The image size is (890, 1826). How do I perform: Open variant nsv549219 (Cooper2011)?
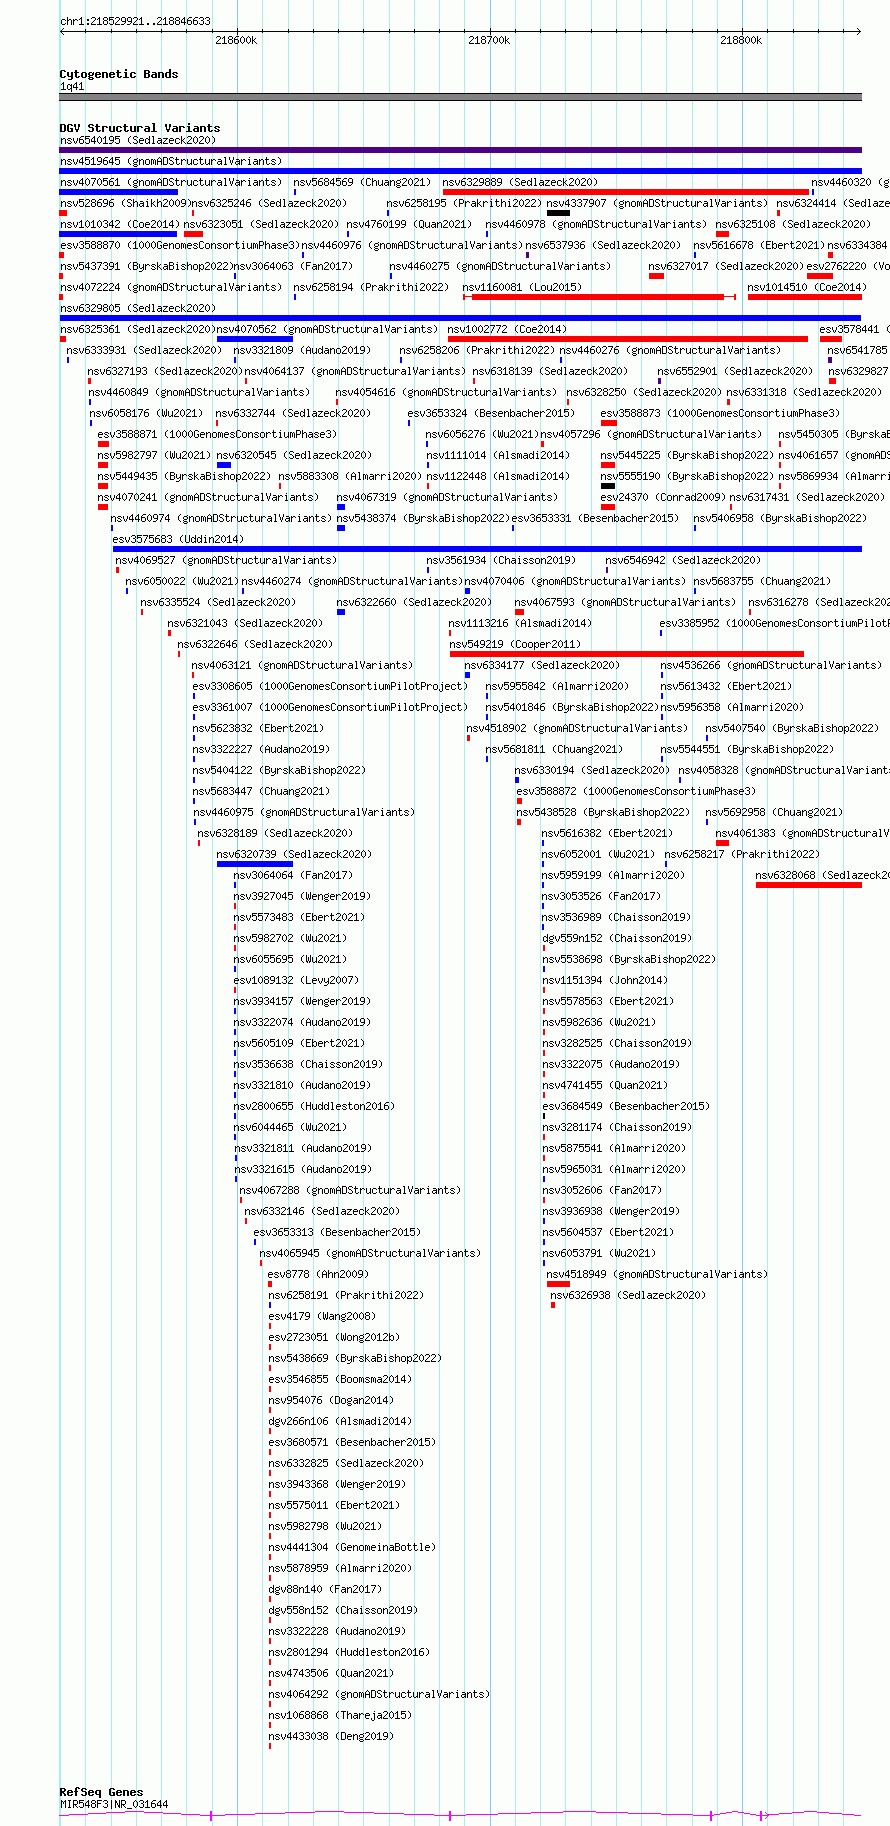pyautogui.click(x=515, y=644)
